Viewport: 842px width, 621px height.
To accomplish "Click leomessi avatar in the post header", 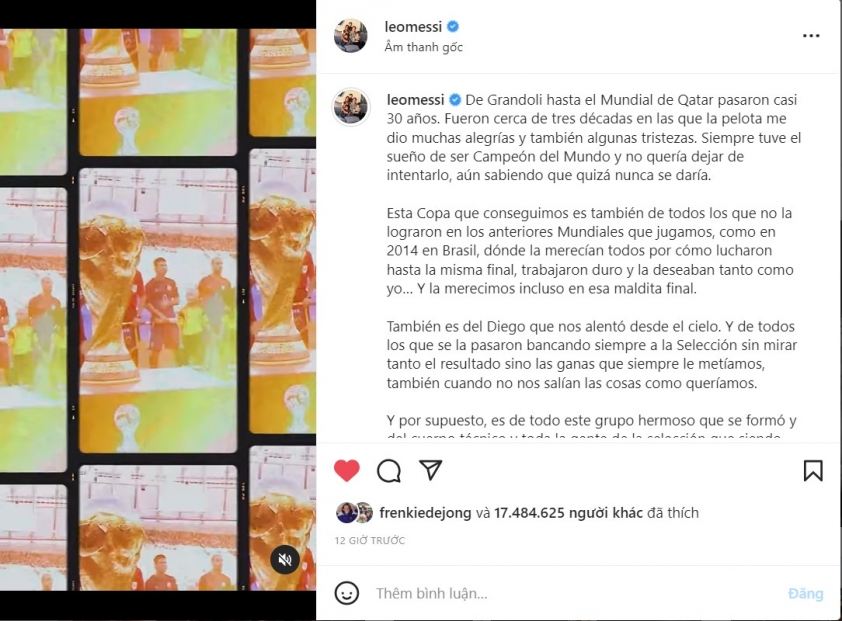I will pos(351,36).
